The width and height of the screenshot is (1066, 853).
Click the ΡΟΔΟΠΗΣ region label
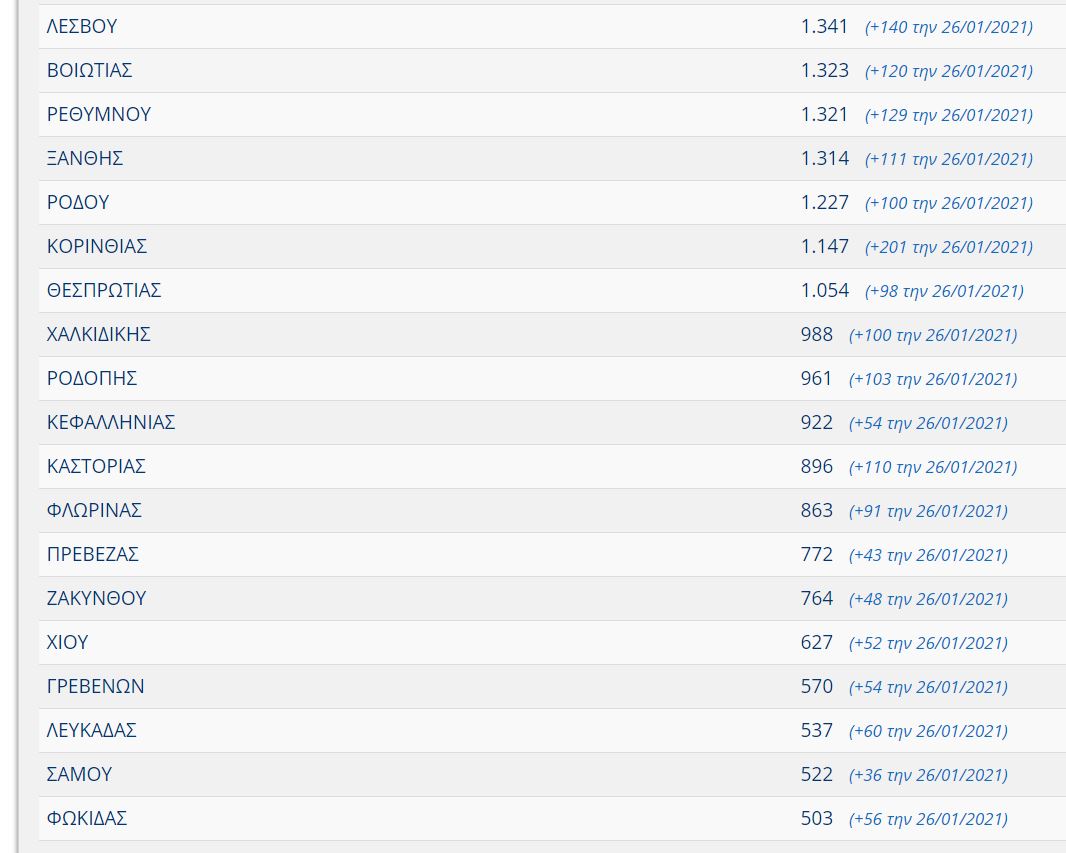pos(92,379)
